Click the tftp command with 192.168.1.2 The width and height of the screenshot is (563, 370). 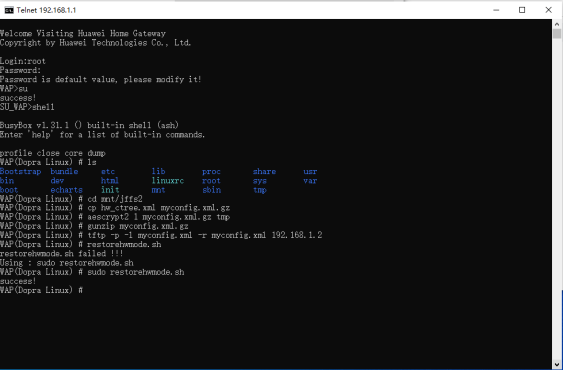pos(161,235)
